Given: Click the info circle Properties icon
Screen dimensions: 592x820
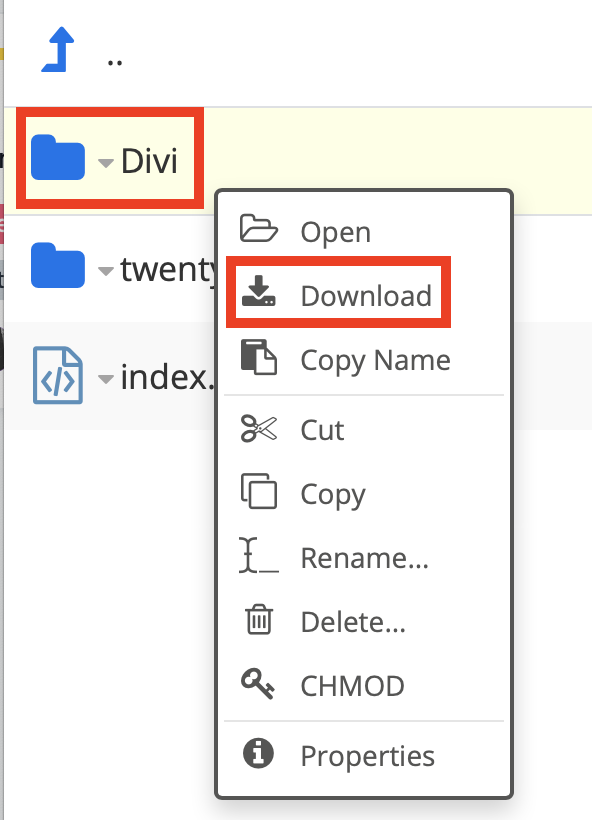Looking at the screenshot, I should 258,754.
